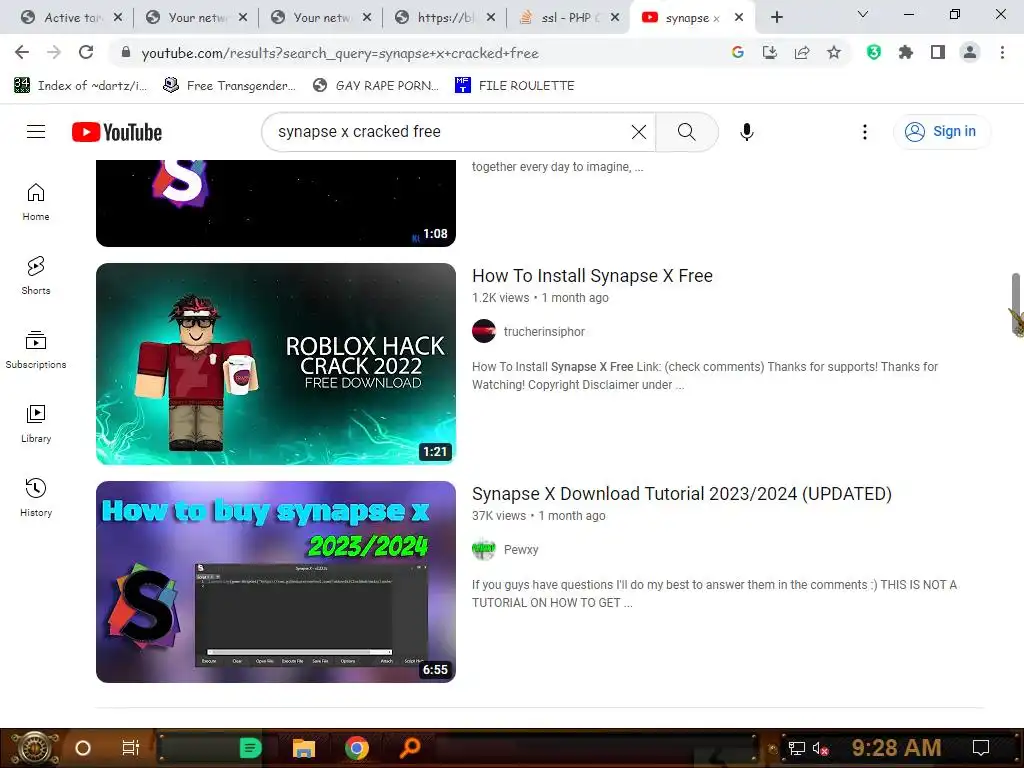Image resolution: width=1024 pixels, height=768 pixels.
Task: Open Chrome from the taskbar
Action: pyautogui.click(x=357, y=748)
